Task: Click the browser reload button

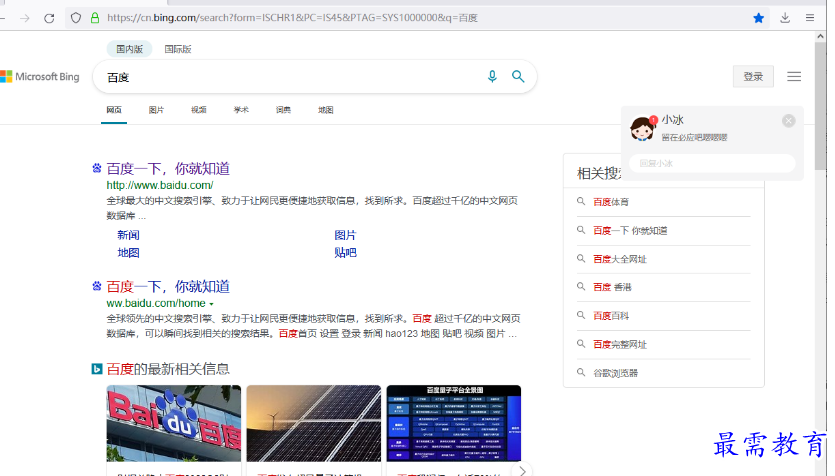Action: click(x=49, y=18)
